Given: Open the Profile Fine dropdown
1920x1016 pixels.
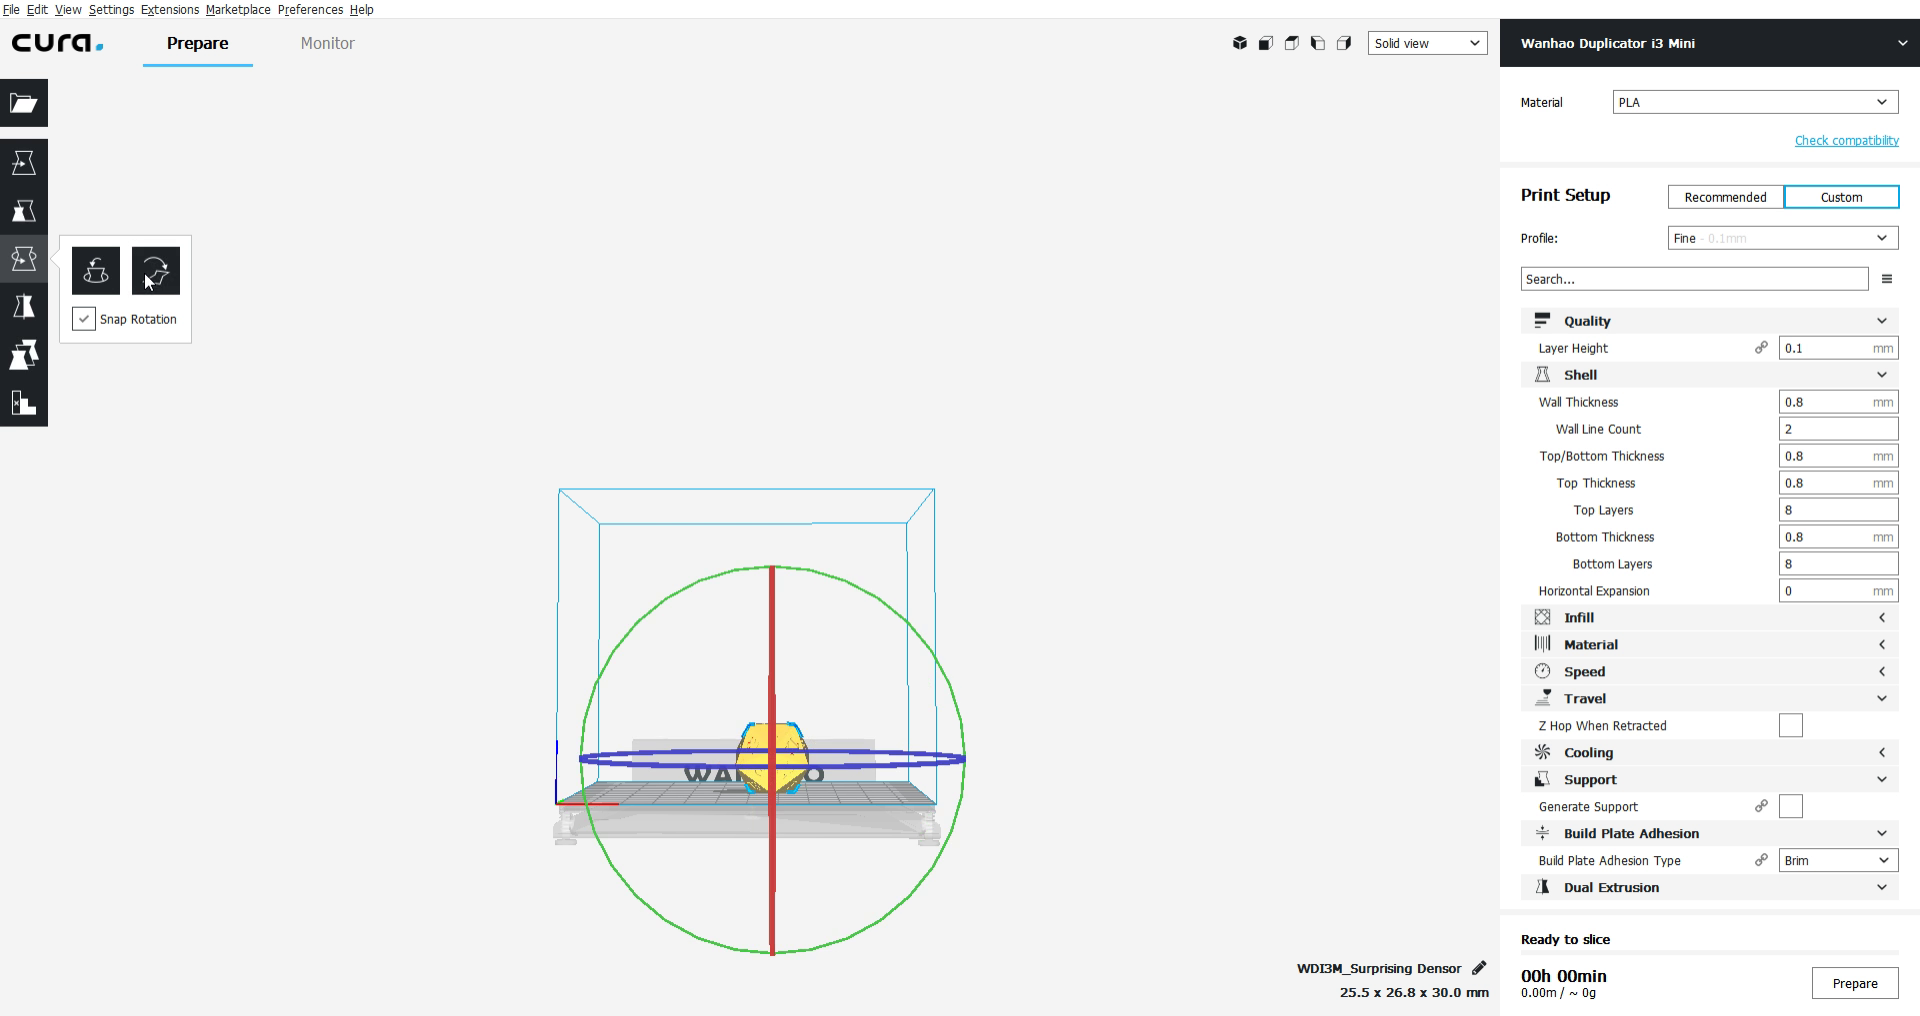Looking at the screenshot, I should click(1783, 238).
